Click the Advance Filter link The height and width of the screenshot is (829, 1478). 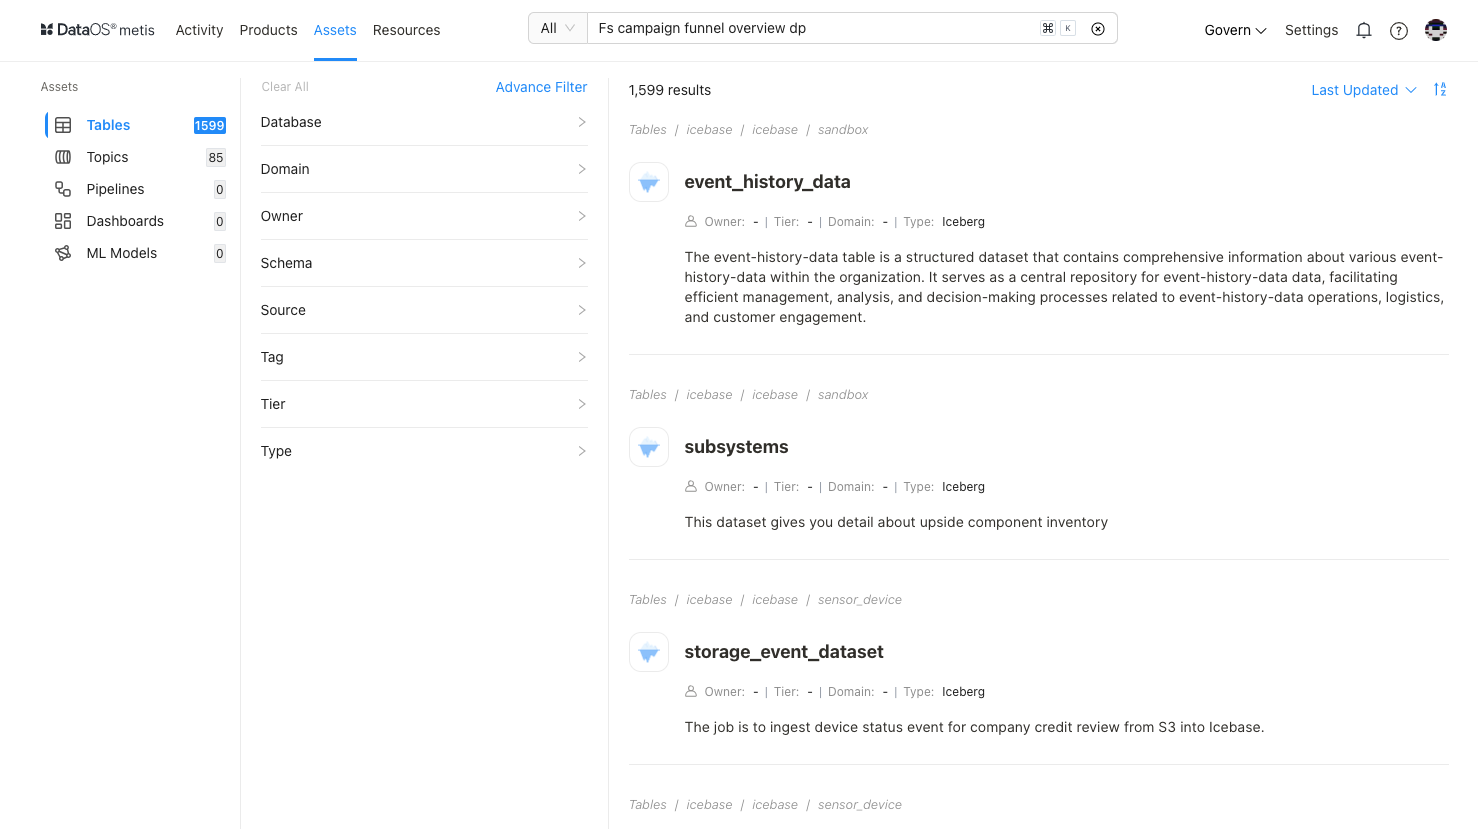pos(541,87)
